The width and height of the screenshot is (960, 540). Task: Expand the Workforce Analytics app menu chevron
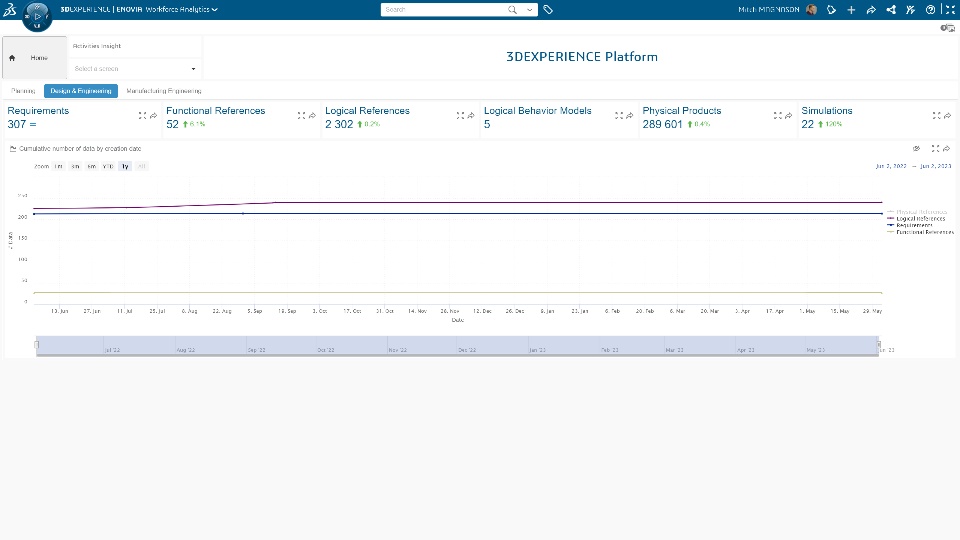pos(215,10)
